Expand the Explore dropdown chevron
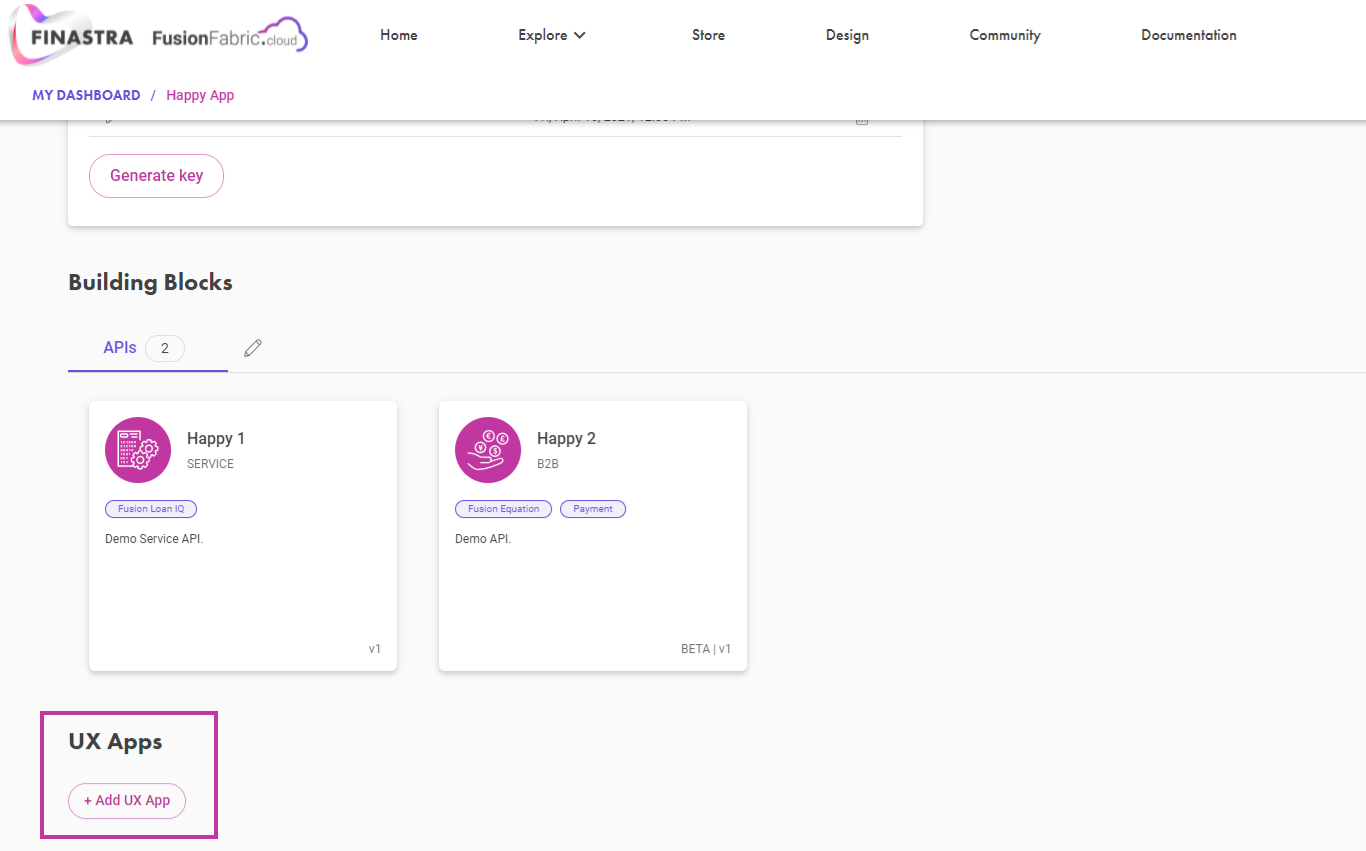The width and height of the screenshot is (1366, 851). click(580, 36)
